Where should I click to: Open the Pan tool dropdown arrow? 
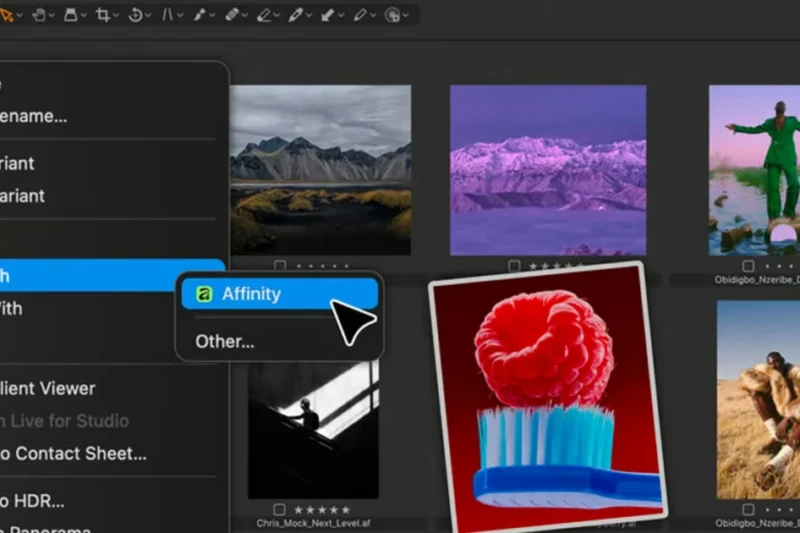point(52,15)
